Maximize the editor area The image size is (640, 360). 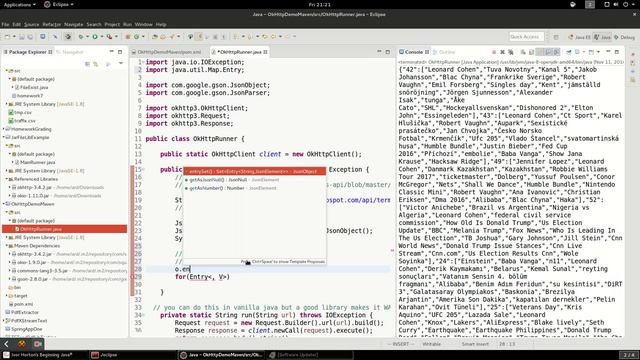[x=388, y=52]
